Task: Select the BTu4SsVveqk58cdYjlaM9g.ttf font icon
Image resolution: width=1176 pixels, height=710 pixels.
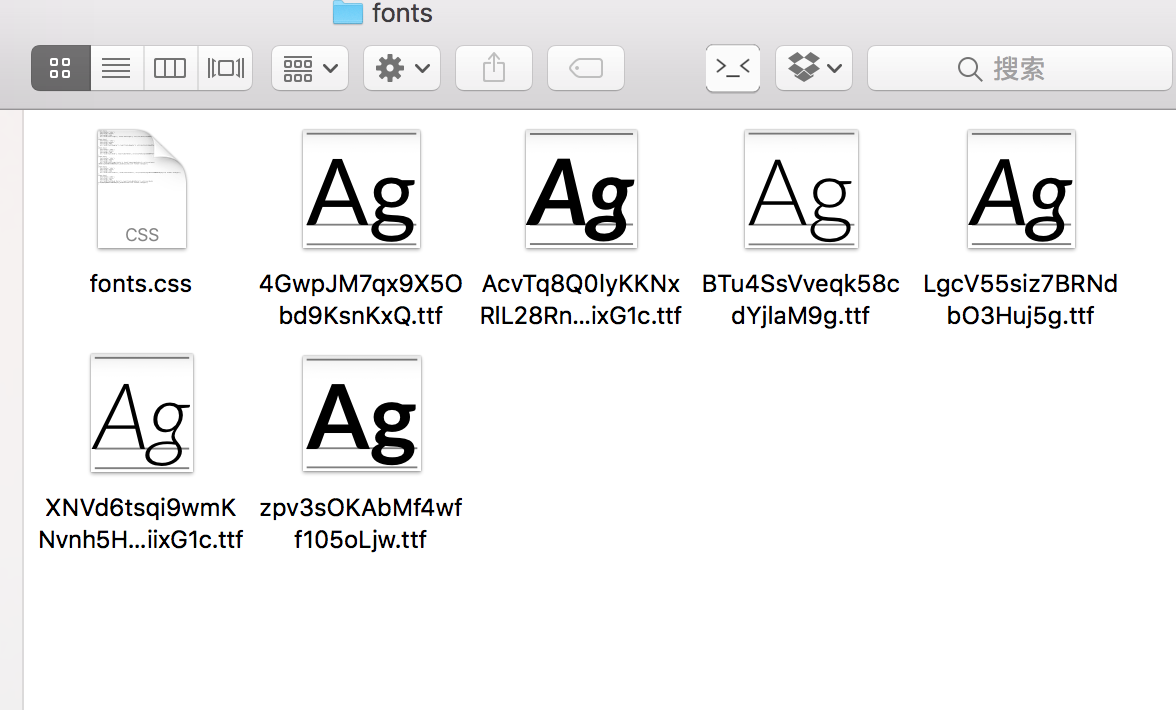Action: 801,189
